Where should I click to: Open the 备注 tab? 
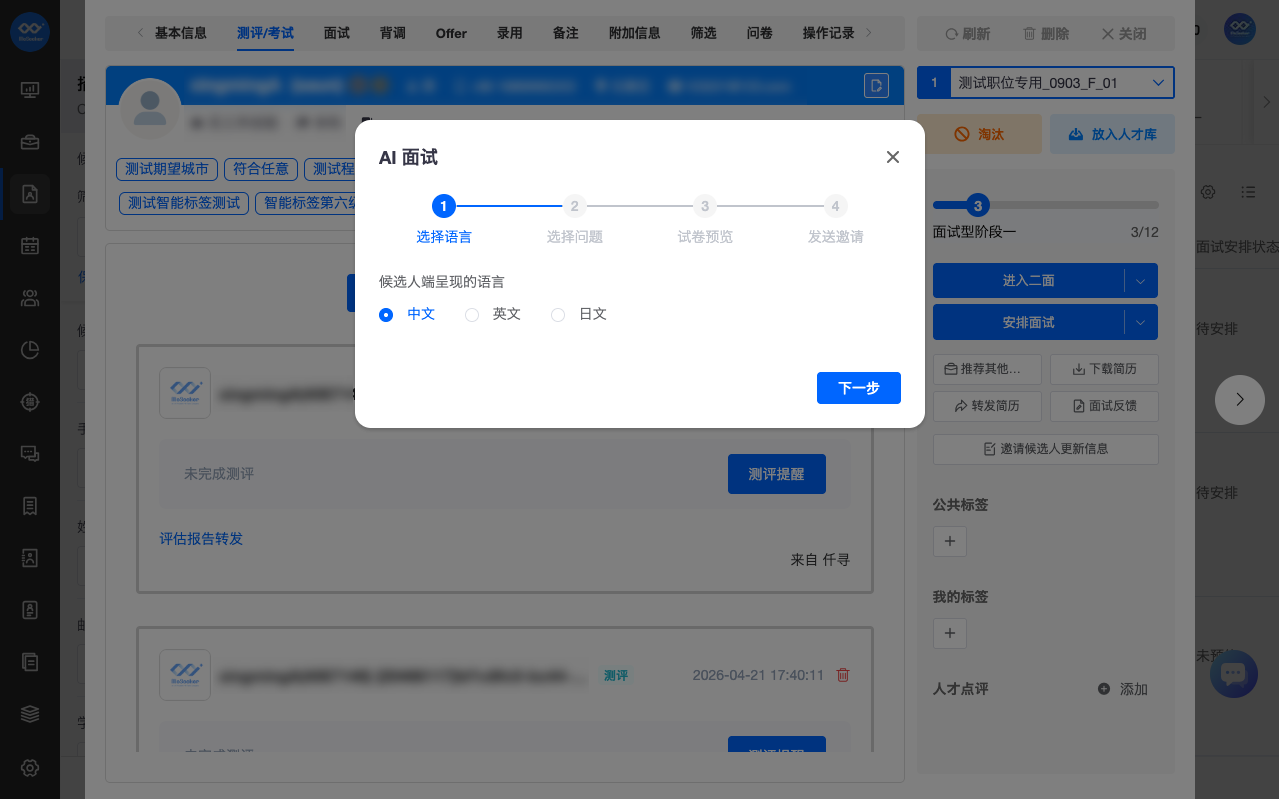(566, 33)
